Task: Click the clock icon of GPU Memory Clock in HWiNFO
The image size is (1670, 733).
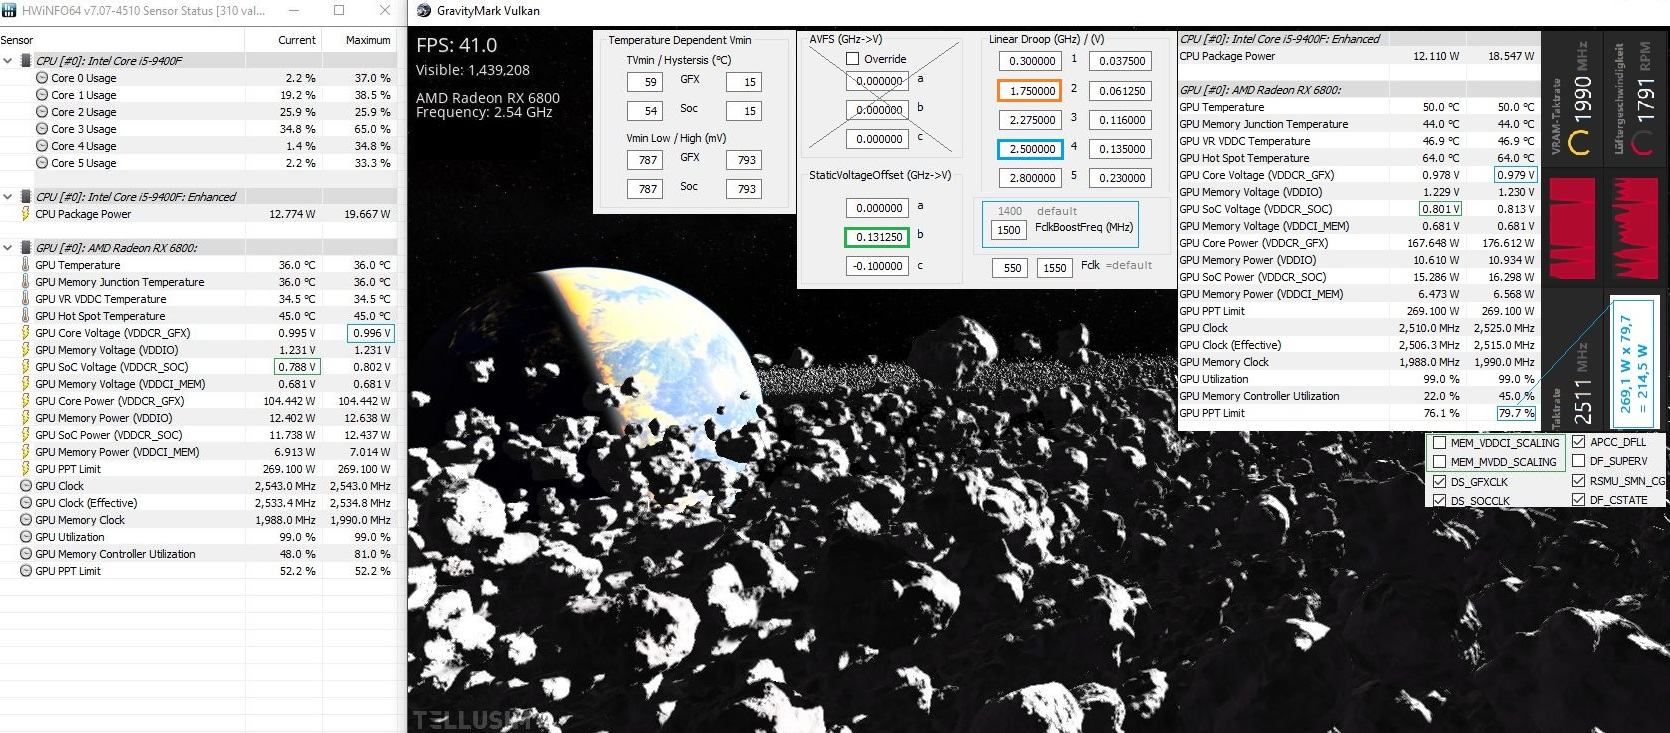Action: pyautogui.click(x=26, y=520)
